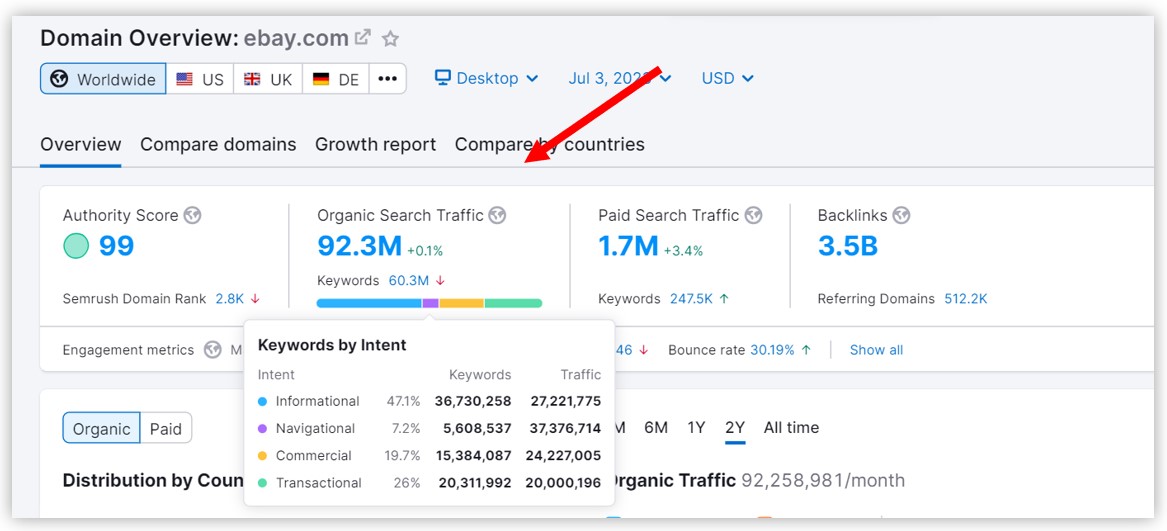Viewport: 1167px width, 531px height.
Task: Click the green Authority Score circle
Action: [76, 246]
